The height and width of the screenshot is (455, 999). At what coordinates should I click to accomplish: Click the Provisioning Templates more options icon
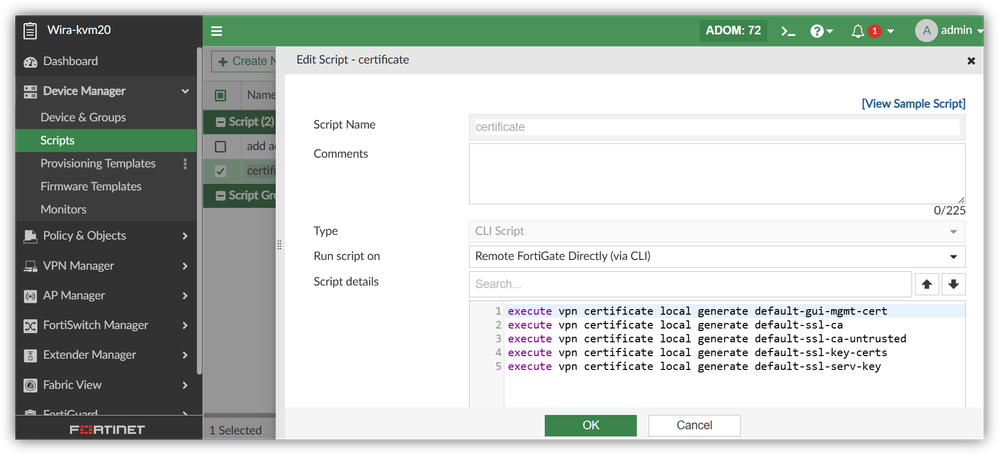point(185,164)
